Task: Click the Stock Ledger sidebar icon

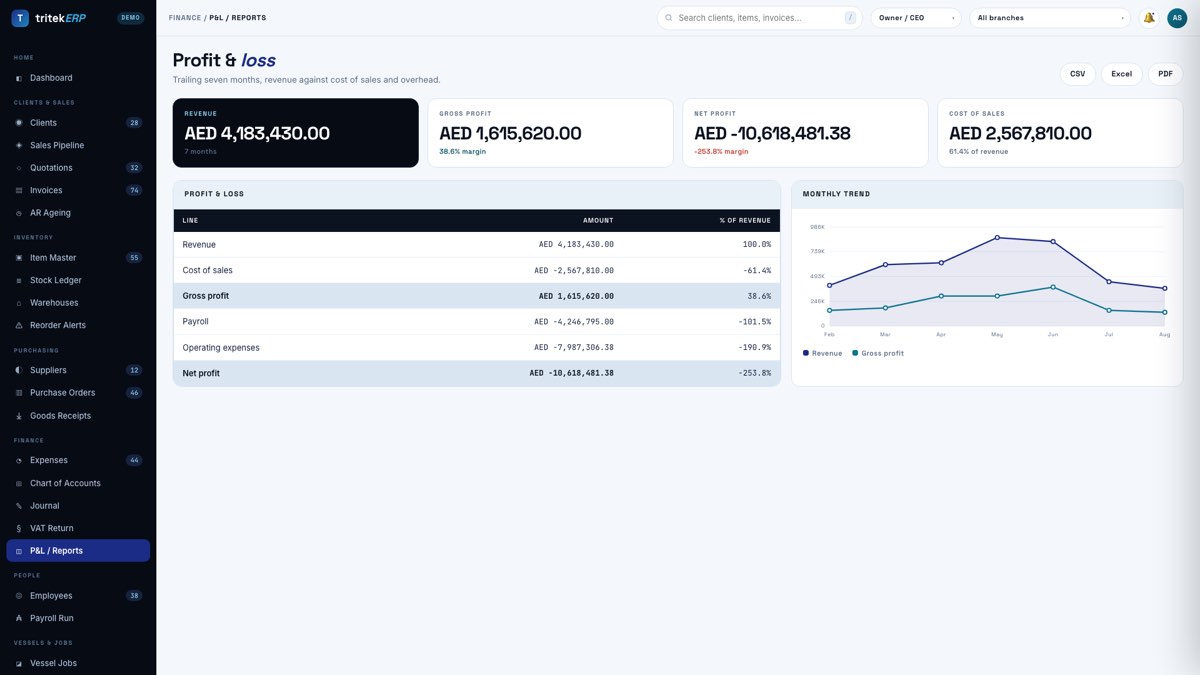Action: (x=19, y=280)
